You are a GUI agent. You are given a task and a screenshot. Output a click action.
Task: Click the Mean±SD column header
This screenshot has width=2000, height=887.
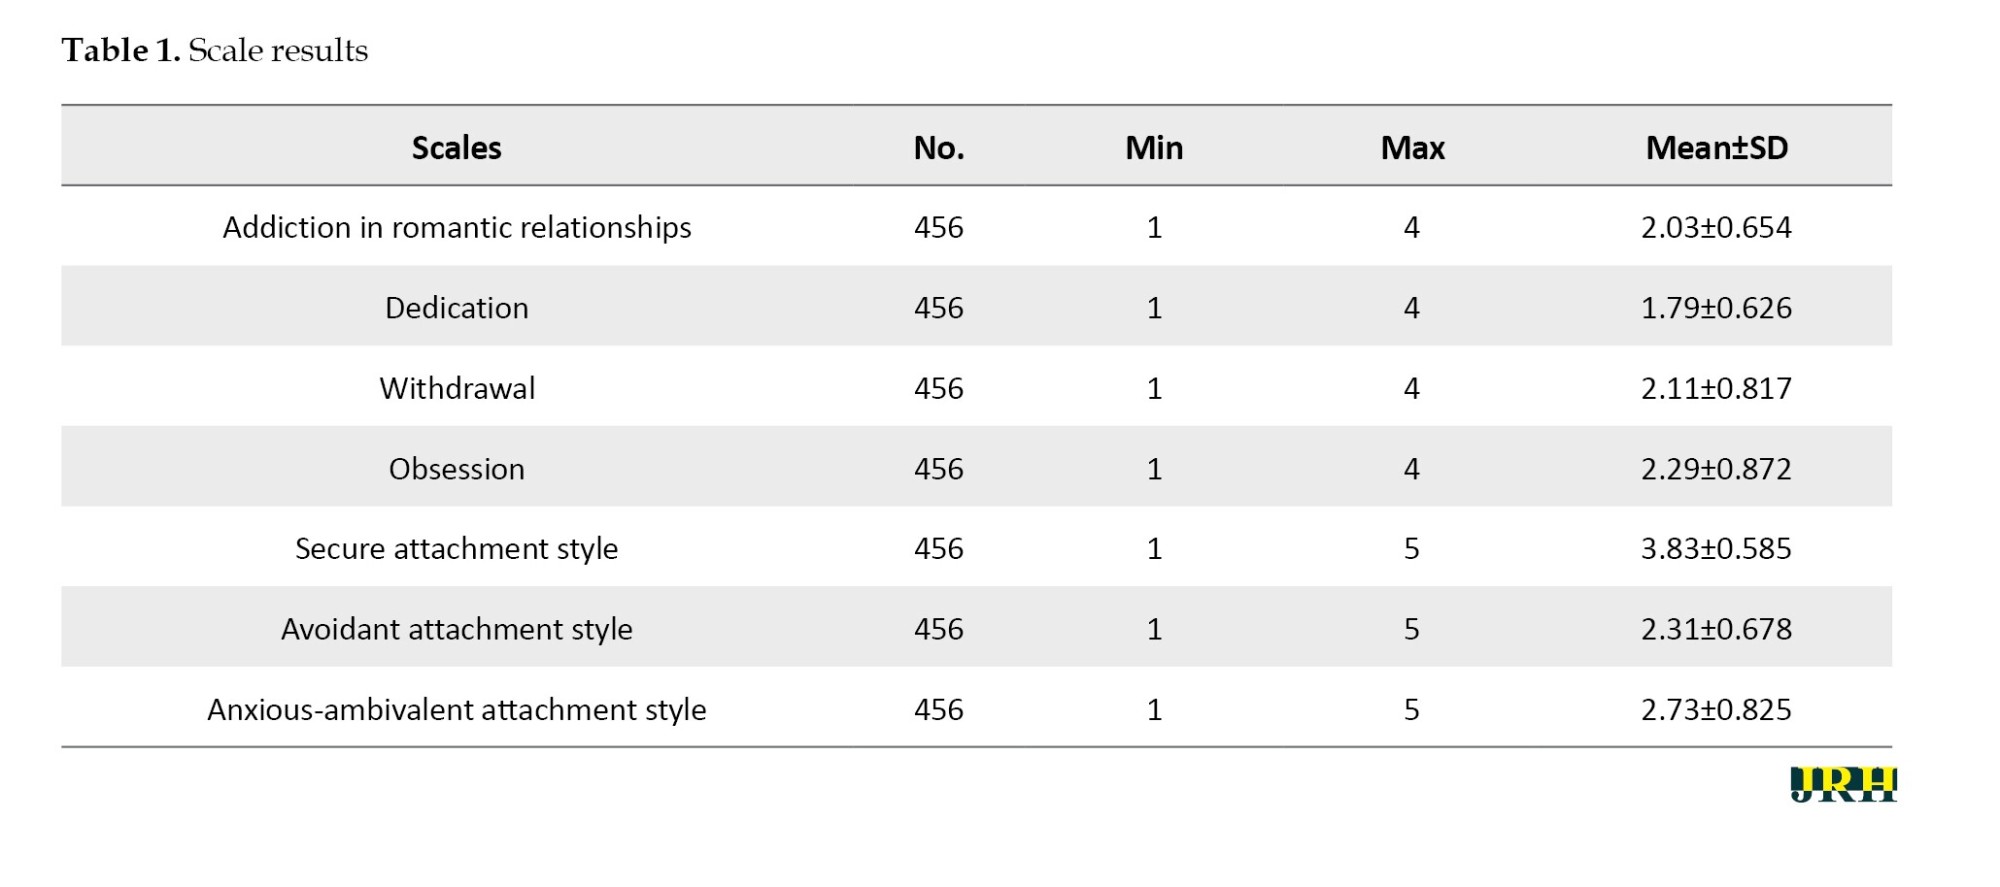point(1717,148)
